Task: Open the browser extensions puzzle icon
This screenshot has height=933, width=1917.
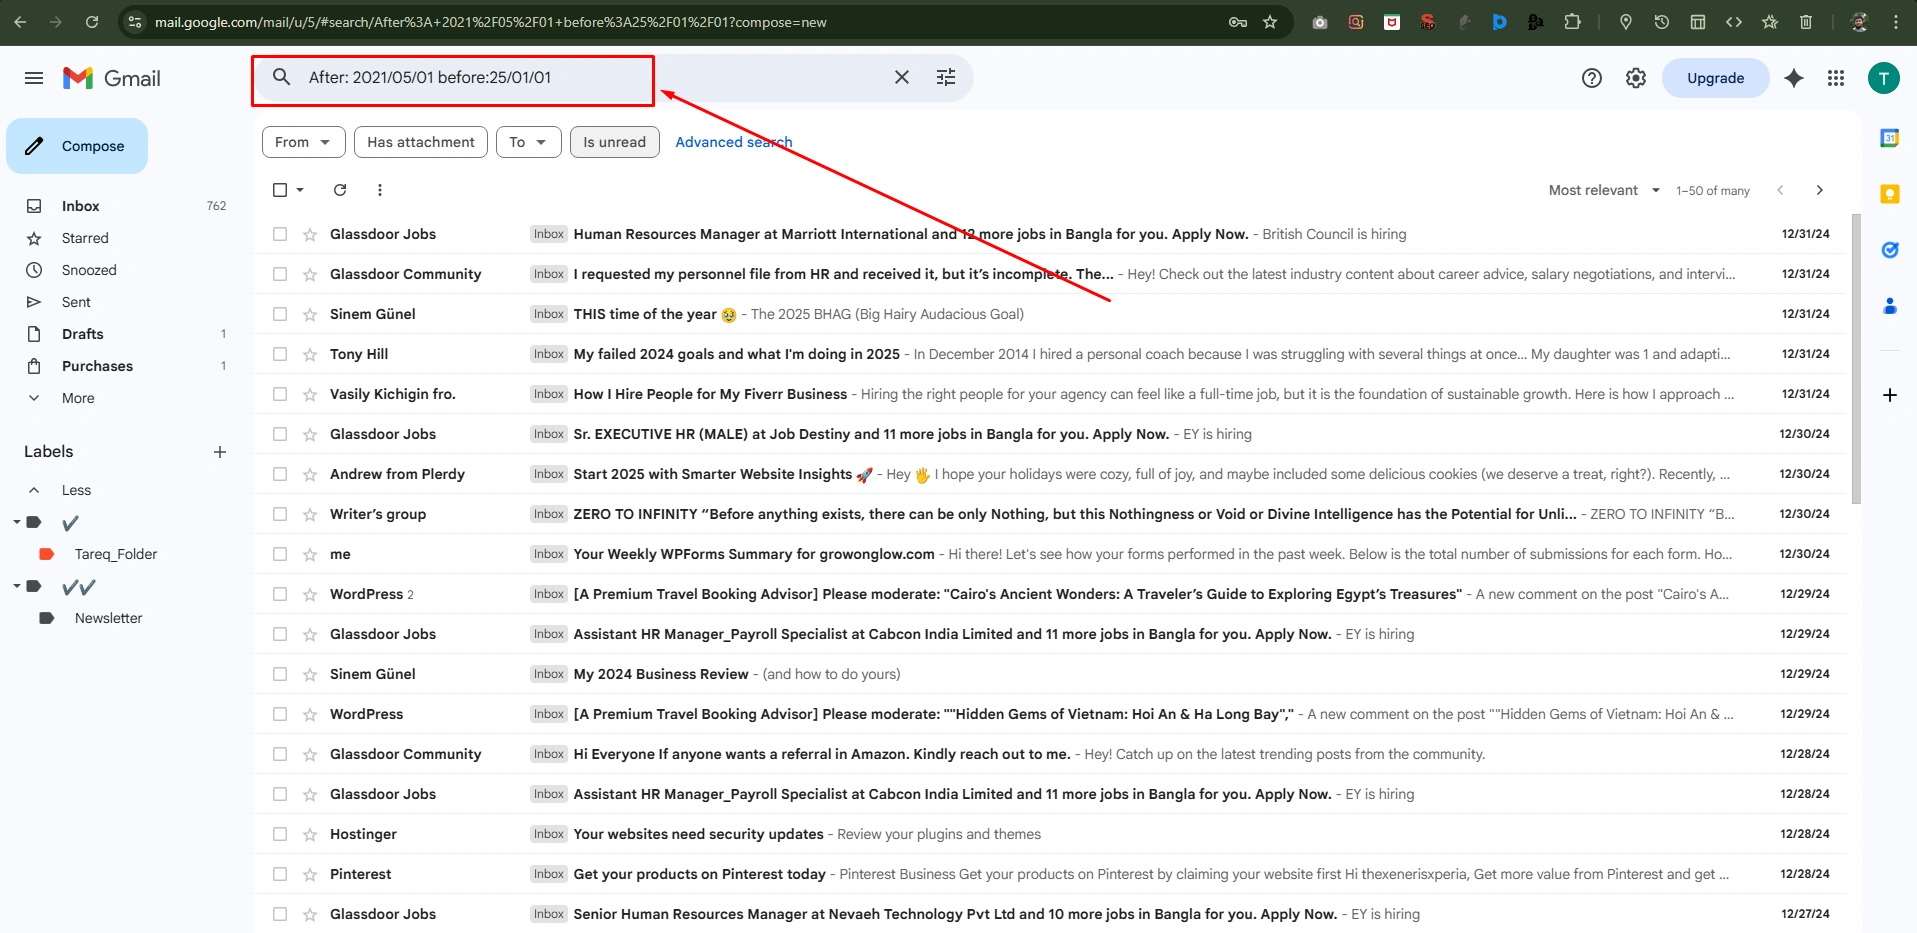Action: click(x=1572, y=22)
